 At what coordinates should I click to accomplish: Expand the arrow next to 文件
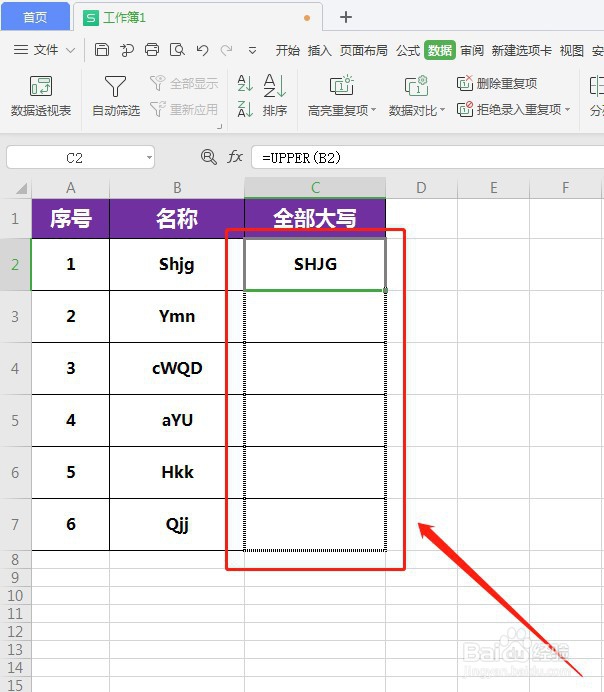[x=70, y=50]
